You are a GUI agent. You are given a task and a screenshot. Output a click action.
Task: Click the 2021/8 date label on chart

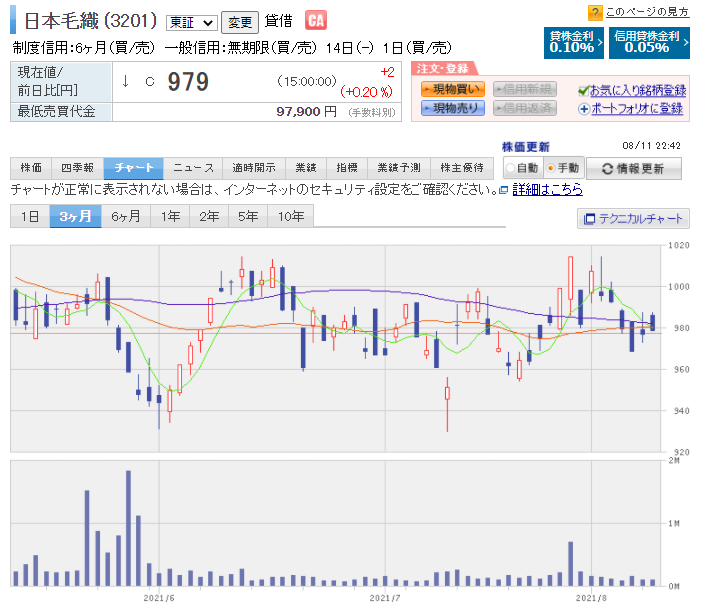point(591,598)
